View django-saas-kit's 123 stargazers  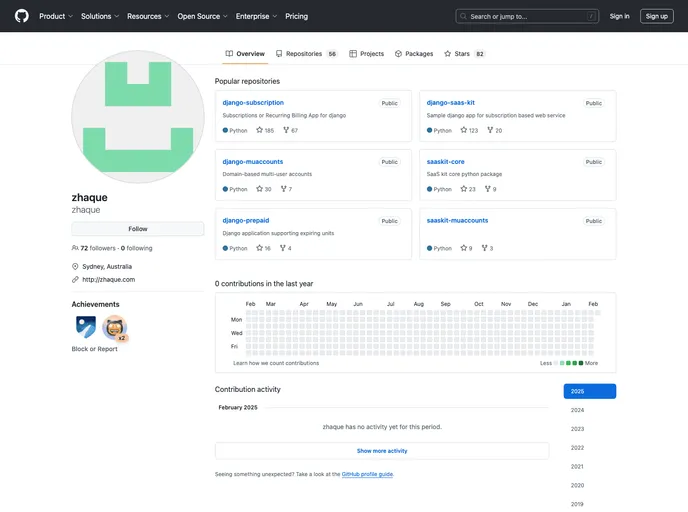tap(469, 130)
